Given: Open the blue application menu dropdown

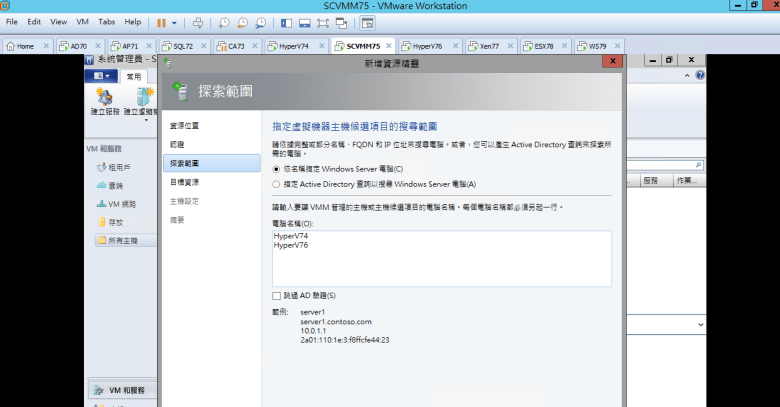Looking at the screenshot, I should [101, 75].
